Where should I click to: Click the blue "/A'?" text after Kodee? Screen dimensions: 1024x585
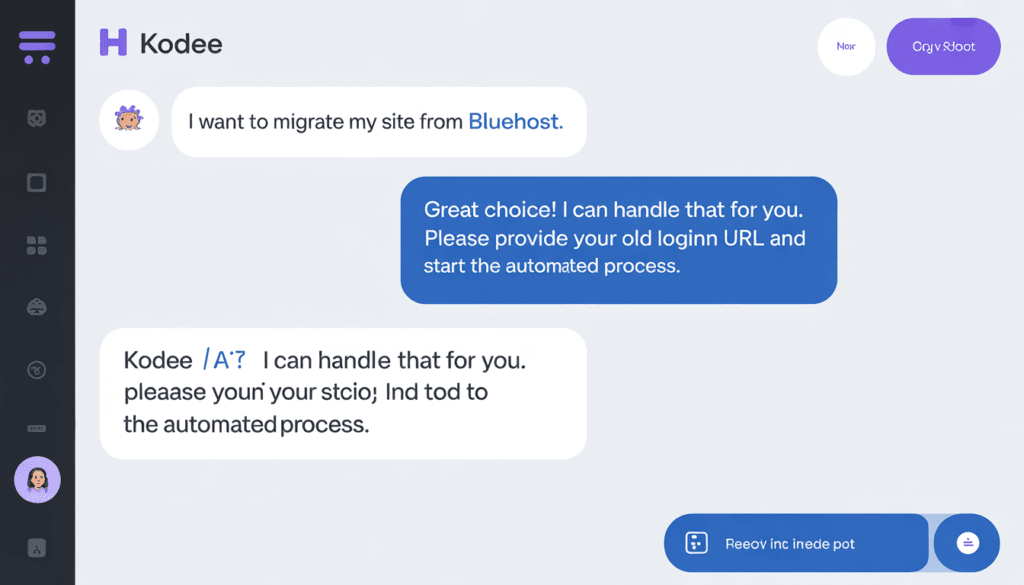point(223,360)
